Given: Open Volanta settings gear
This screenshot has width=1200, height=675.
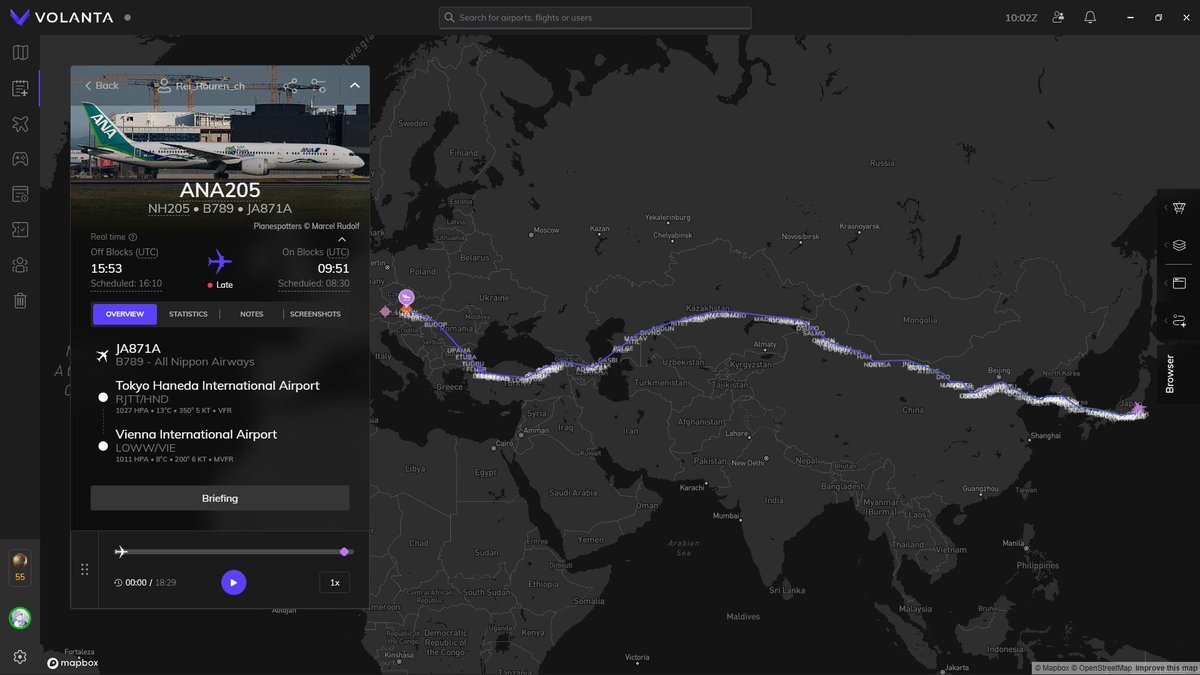Looking at the screenshot, I should (x=20, y=657).
